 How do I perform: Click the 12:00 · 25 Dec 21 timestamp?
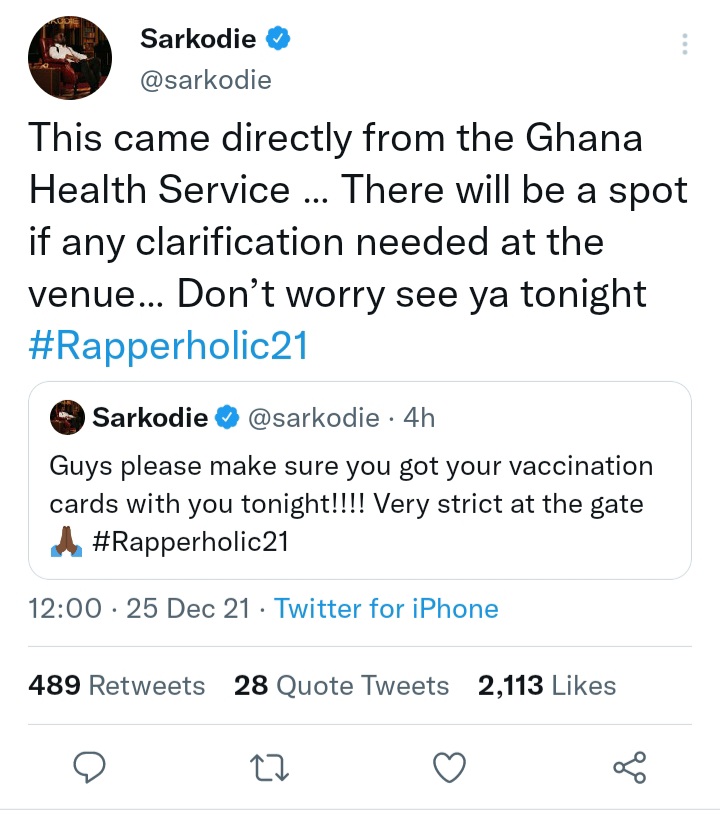coord(139,609)
